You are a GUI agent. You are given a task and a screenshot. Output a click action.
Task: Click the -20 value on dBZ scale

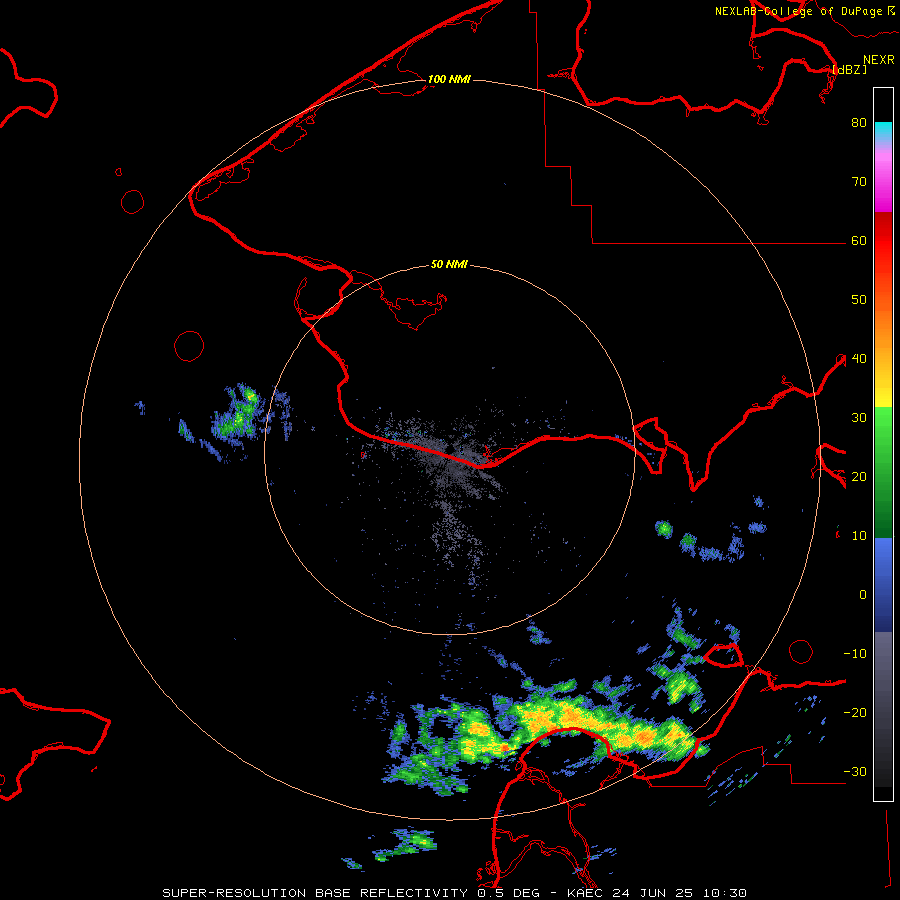[855, 713]
